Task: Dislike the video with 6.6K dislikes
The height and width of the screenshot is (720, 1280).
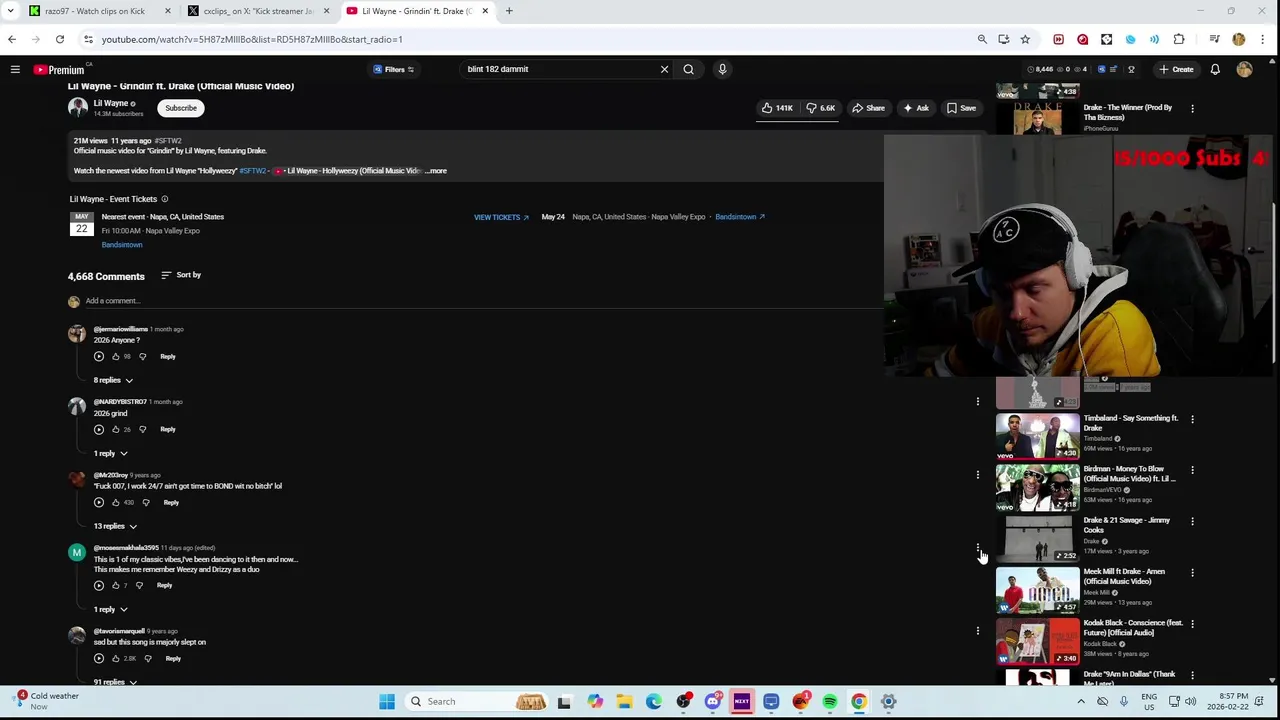Action: (x=822, y=108)
